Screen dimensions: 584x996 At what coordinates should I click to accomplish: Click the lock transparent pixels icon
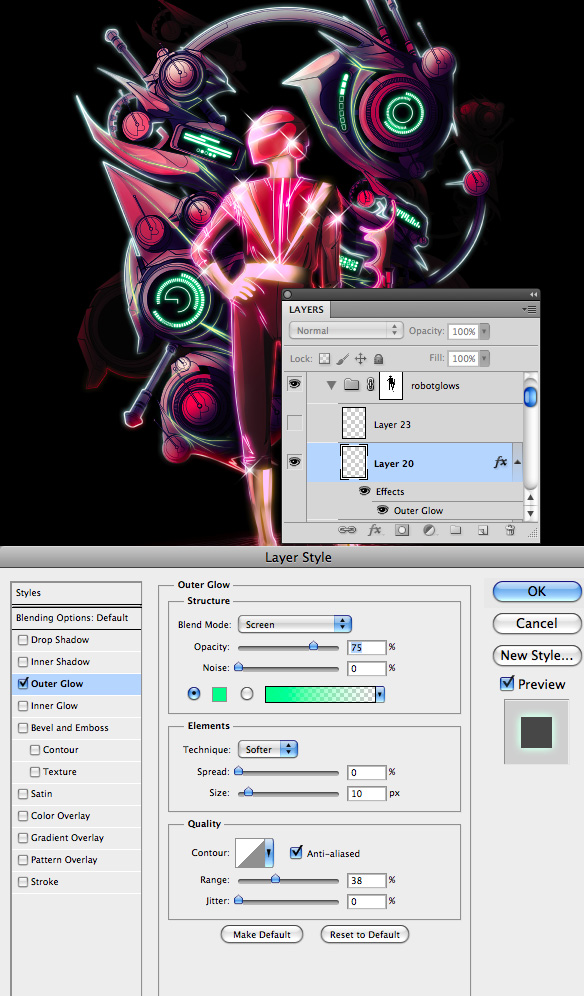(x=324, y=359)
